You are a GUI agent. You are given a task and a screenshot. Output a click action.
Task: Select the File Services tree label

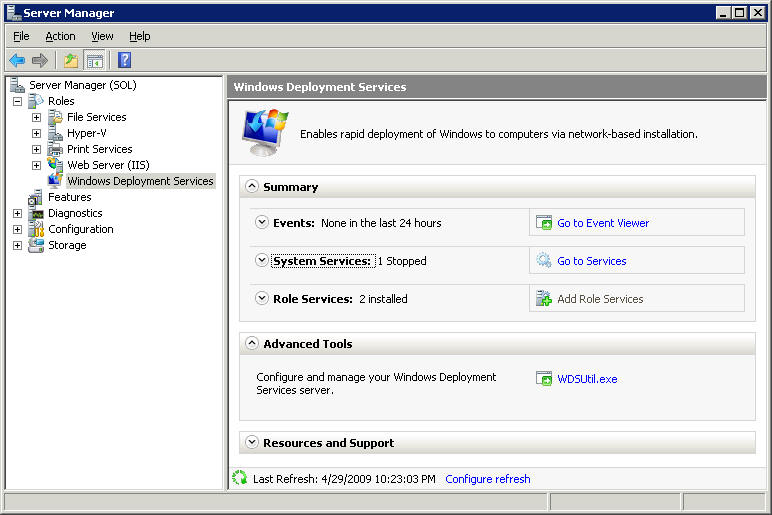96,117
